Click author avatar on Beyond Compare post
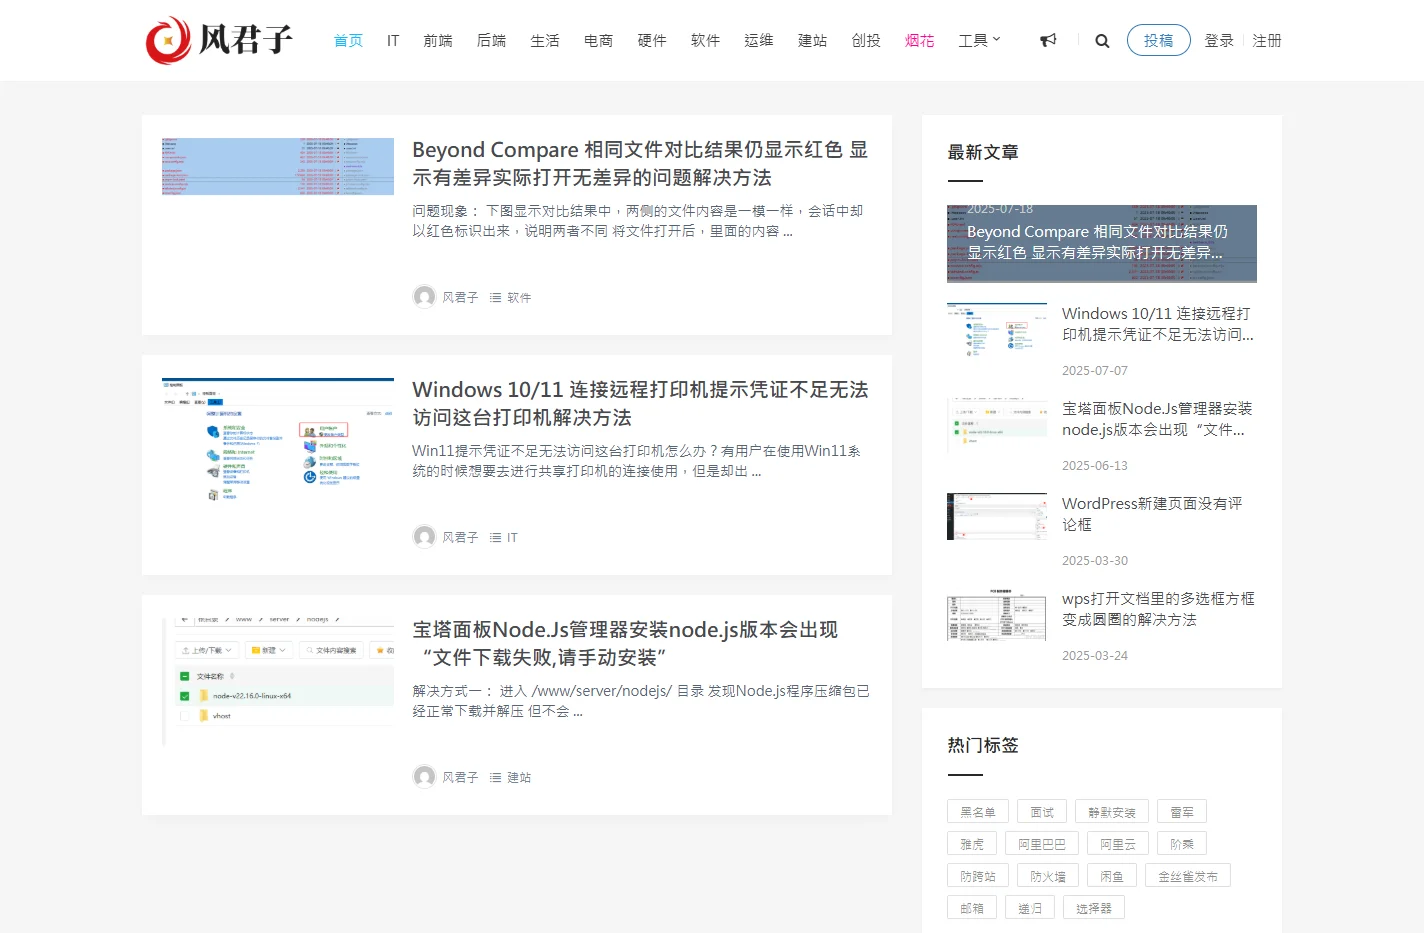This screenshot has width=1424, height=933. (x=424, y=297)
